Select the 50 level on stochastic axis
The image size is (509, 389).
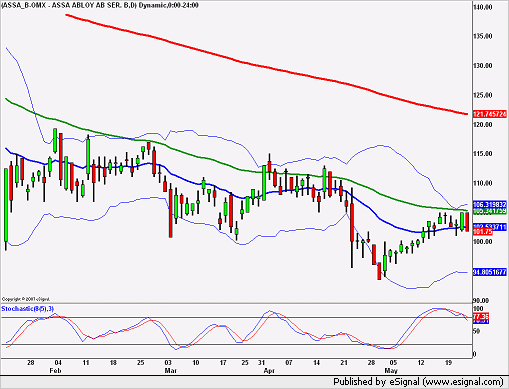coord(477,331)
